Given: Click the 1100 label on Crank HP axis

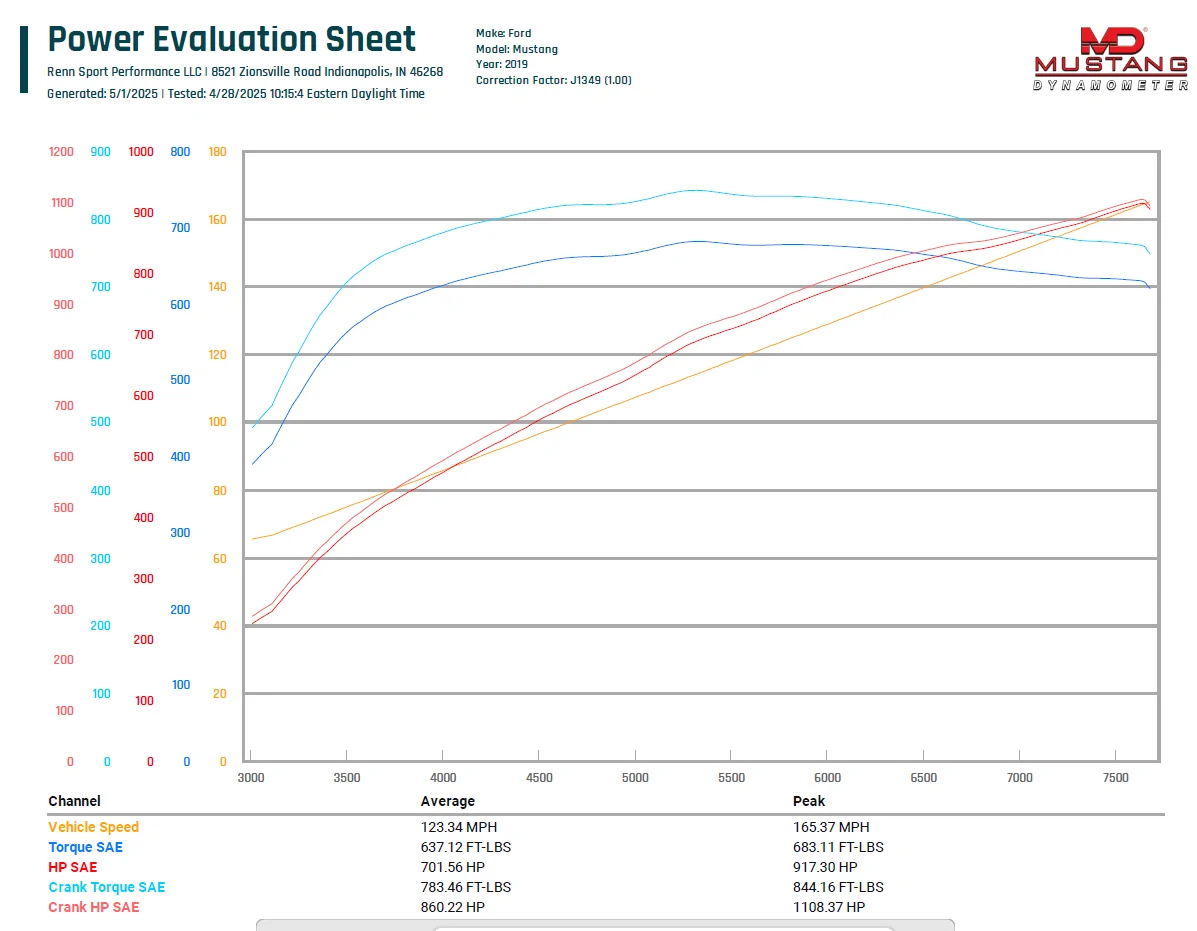Looking at the screenshot, I should click(63, 203).
